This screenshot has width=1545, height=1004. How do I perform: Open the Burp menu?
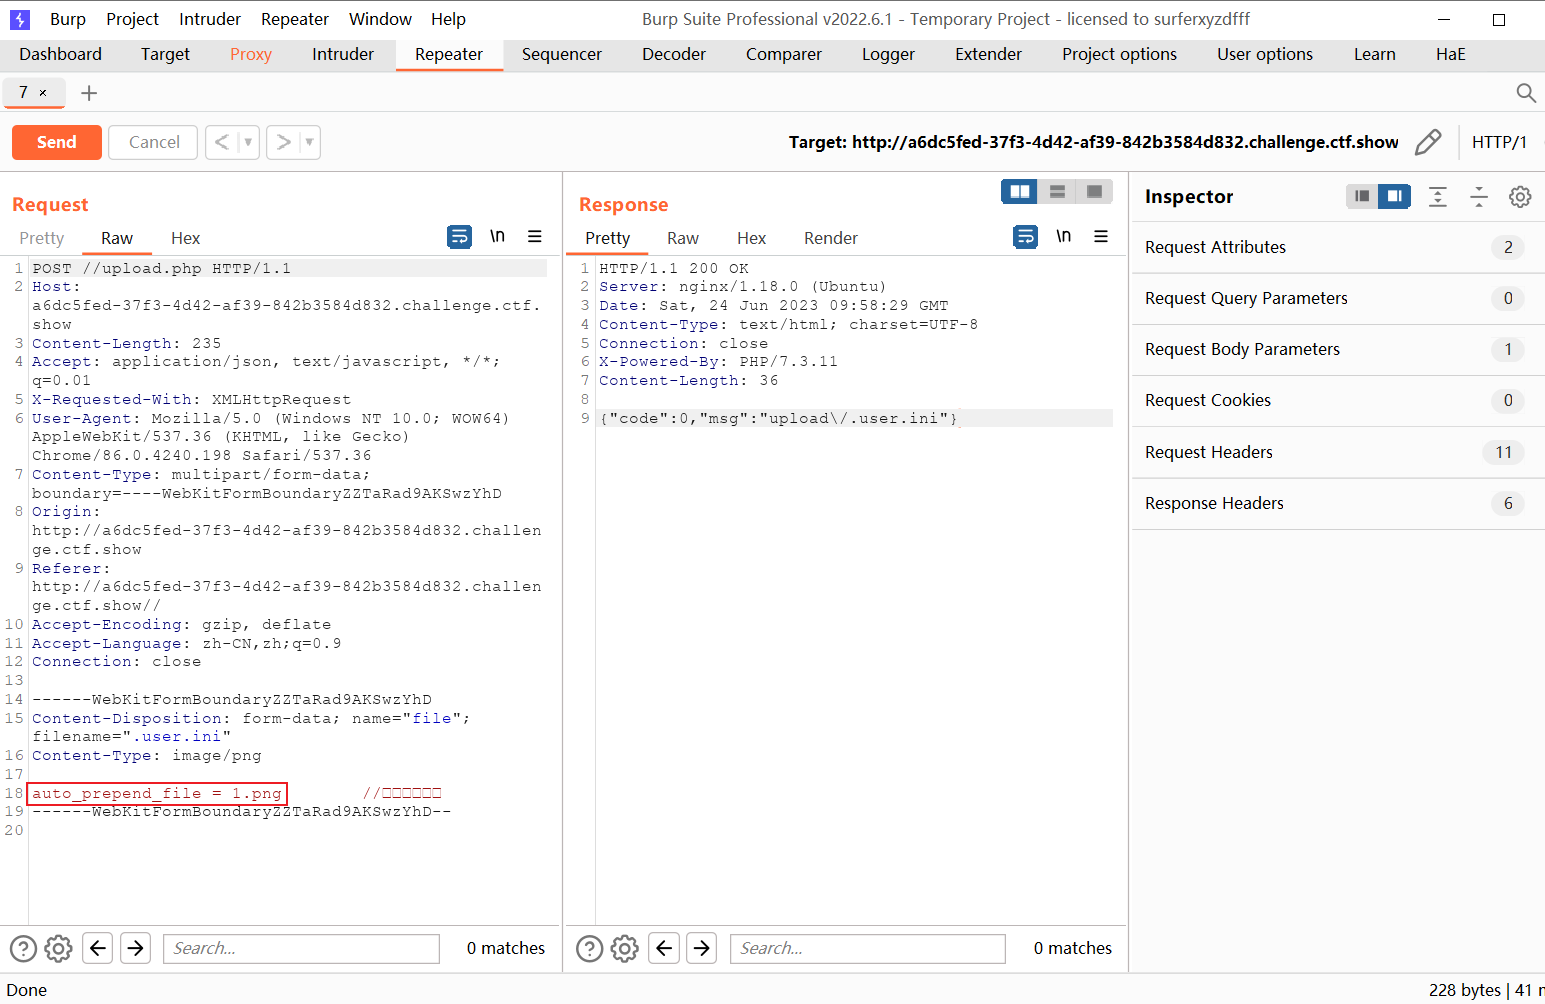point(68,19)
